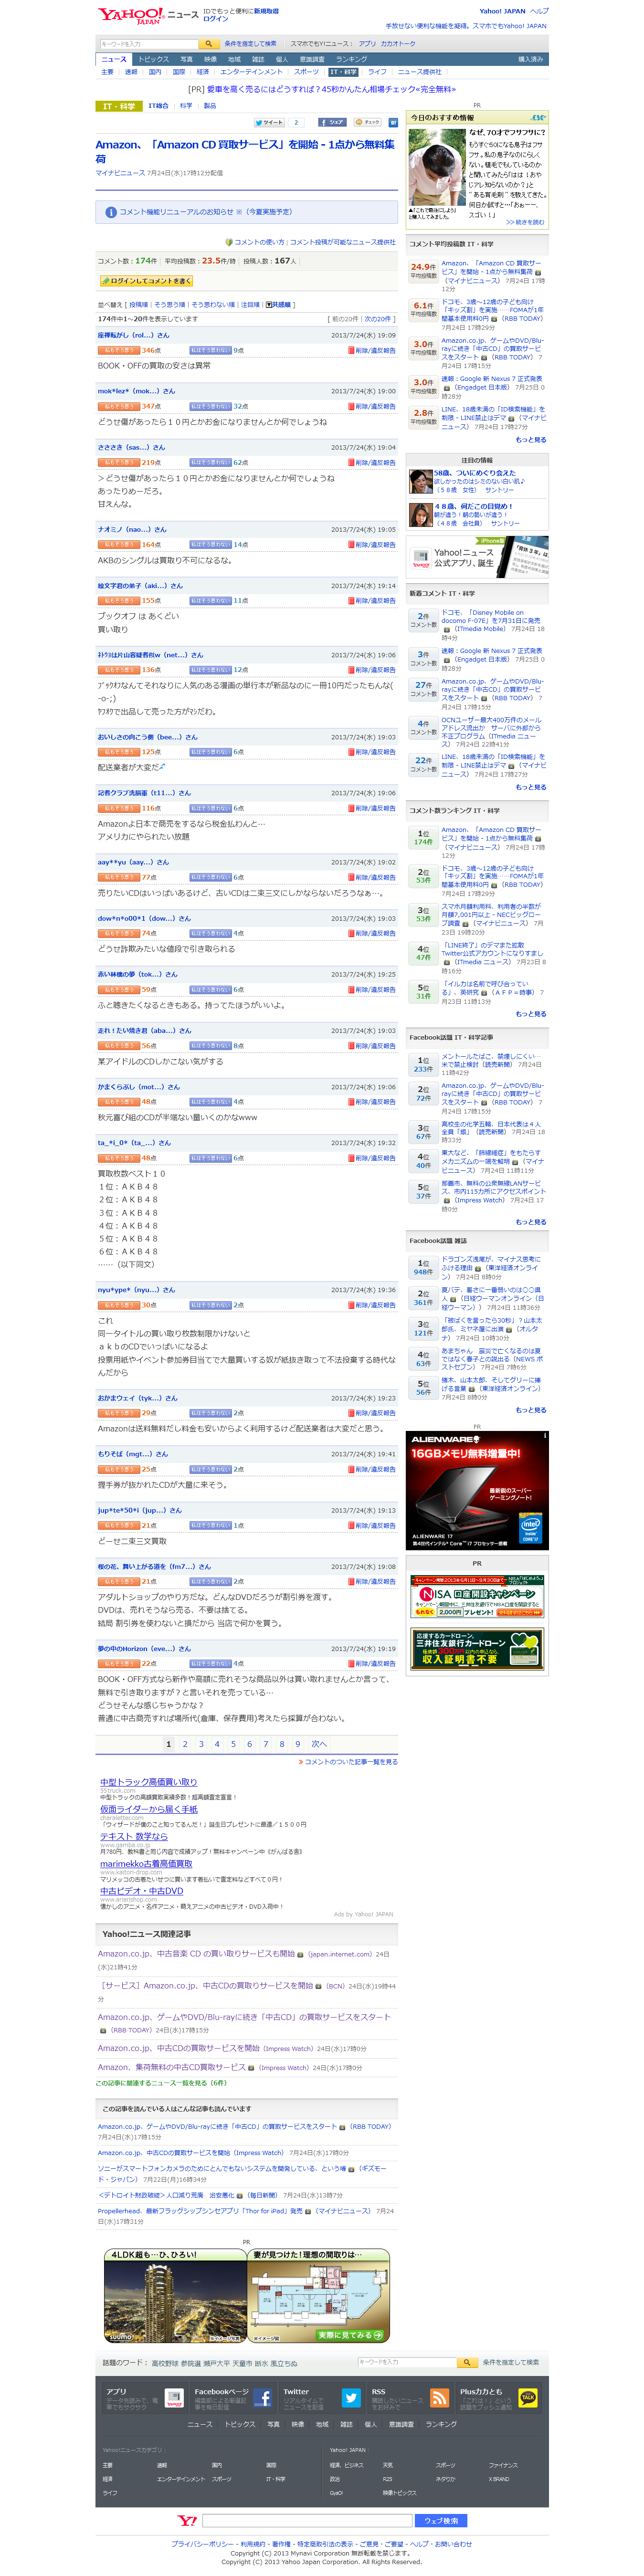Click the RSS feed icon in footer
Image resolution: width=644 pixels, height=2576 pixels.
click(439, 2398)
